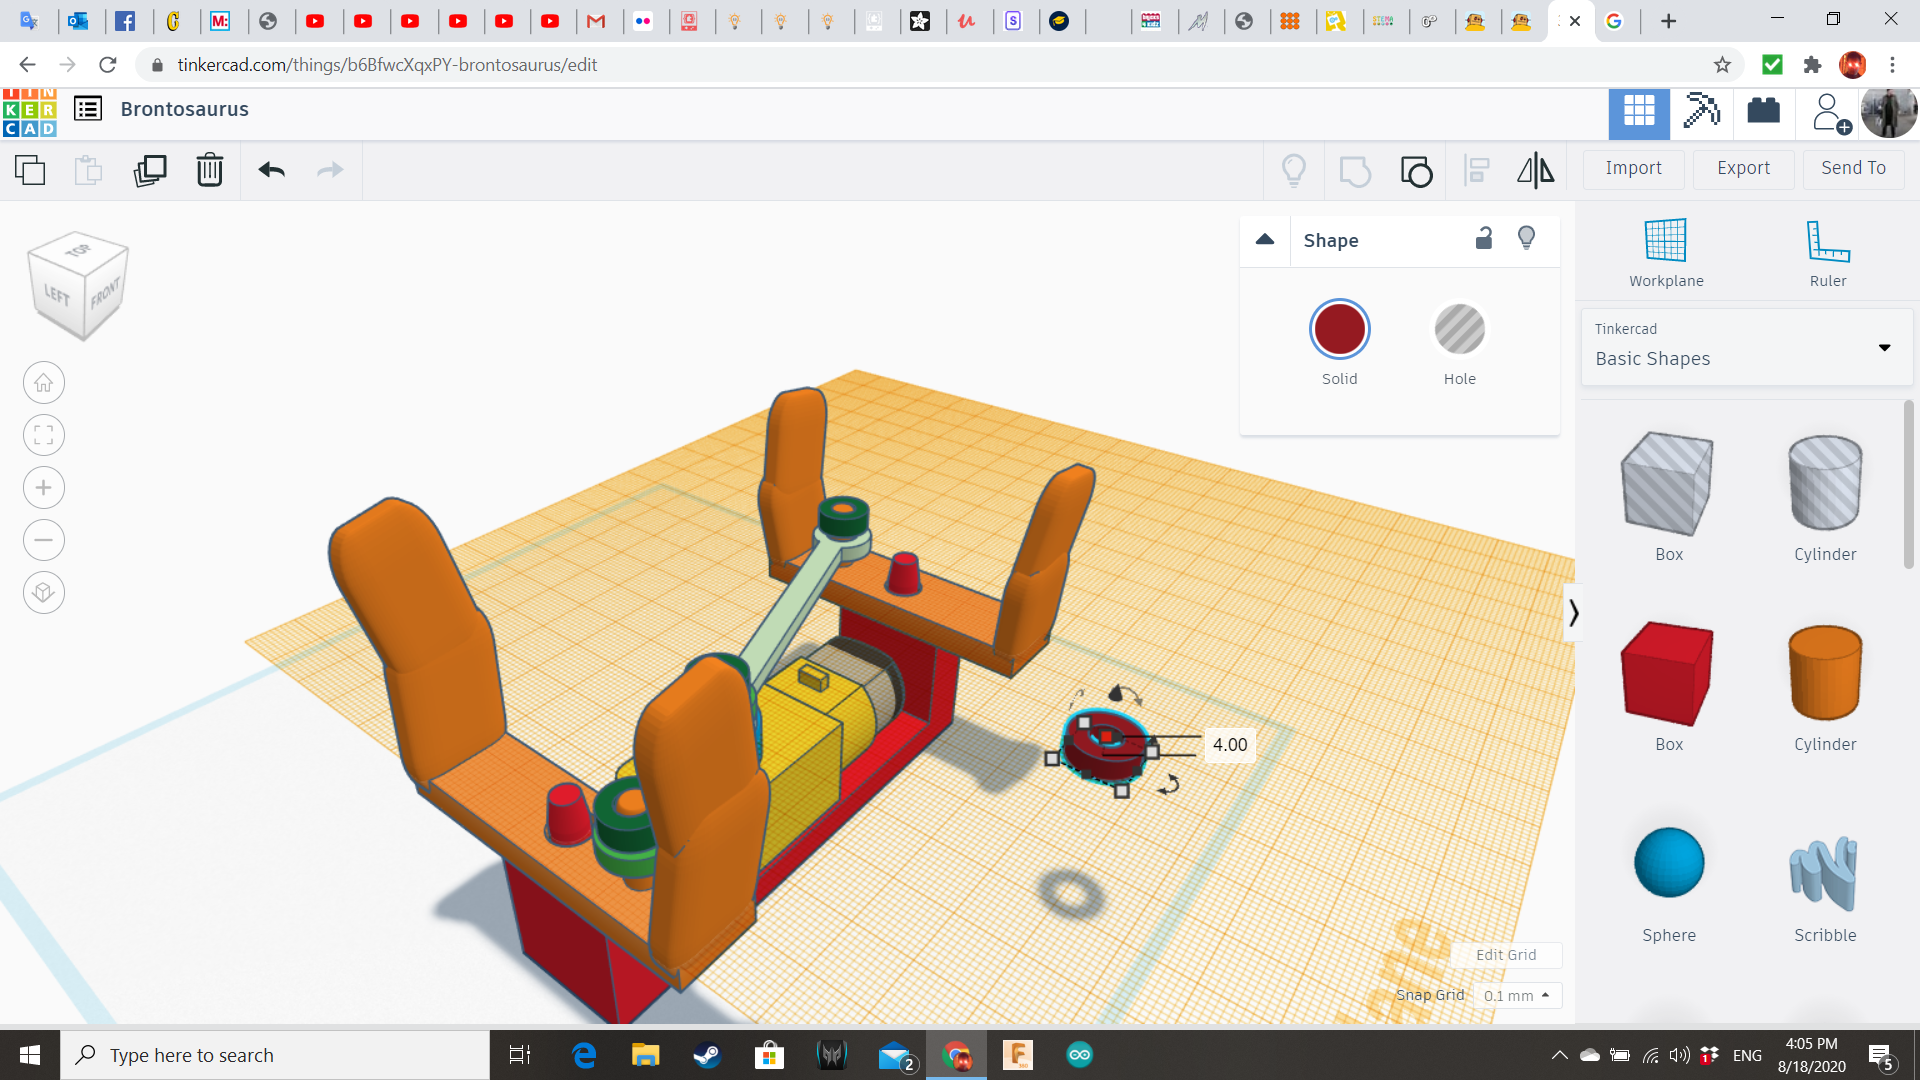Toggle the shape lock icon
The height and width of the screenshot is (1080, 1920).
pyautogui.click(x=1484, y=239)
